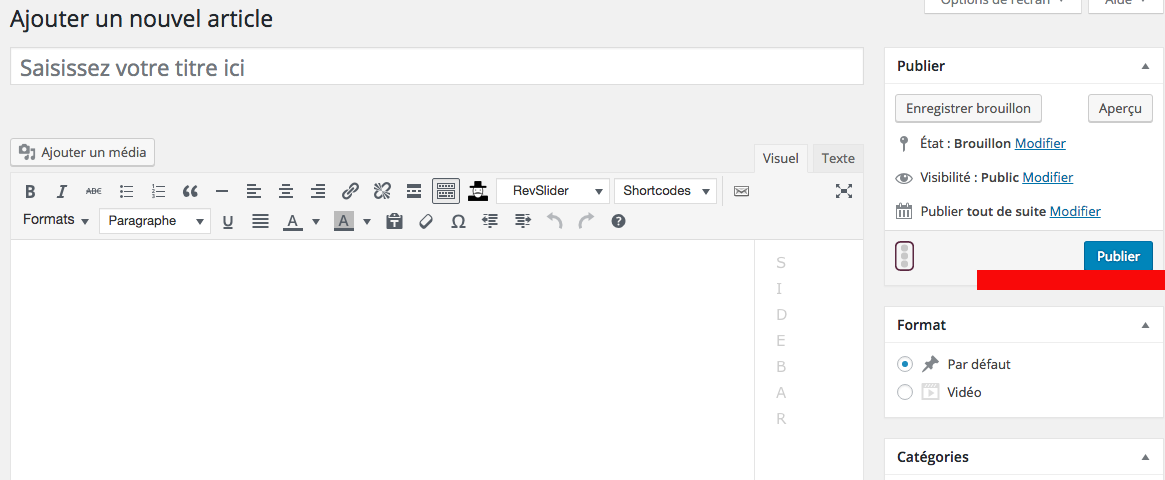Select the Par défaut post format

[x=905, y=364]
